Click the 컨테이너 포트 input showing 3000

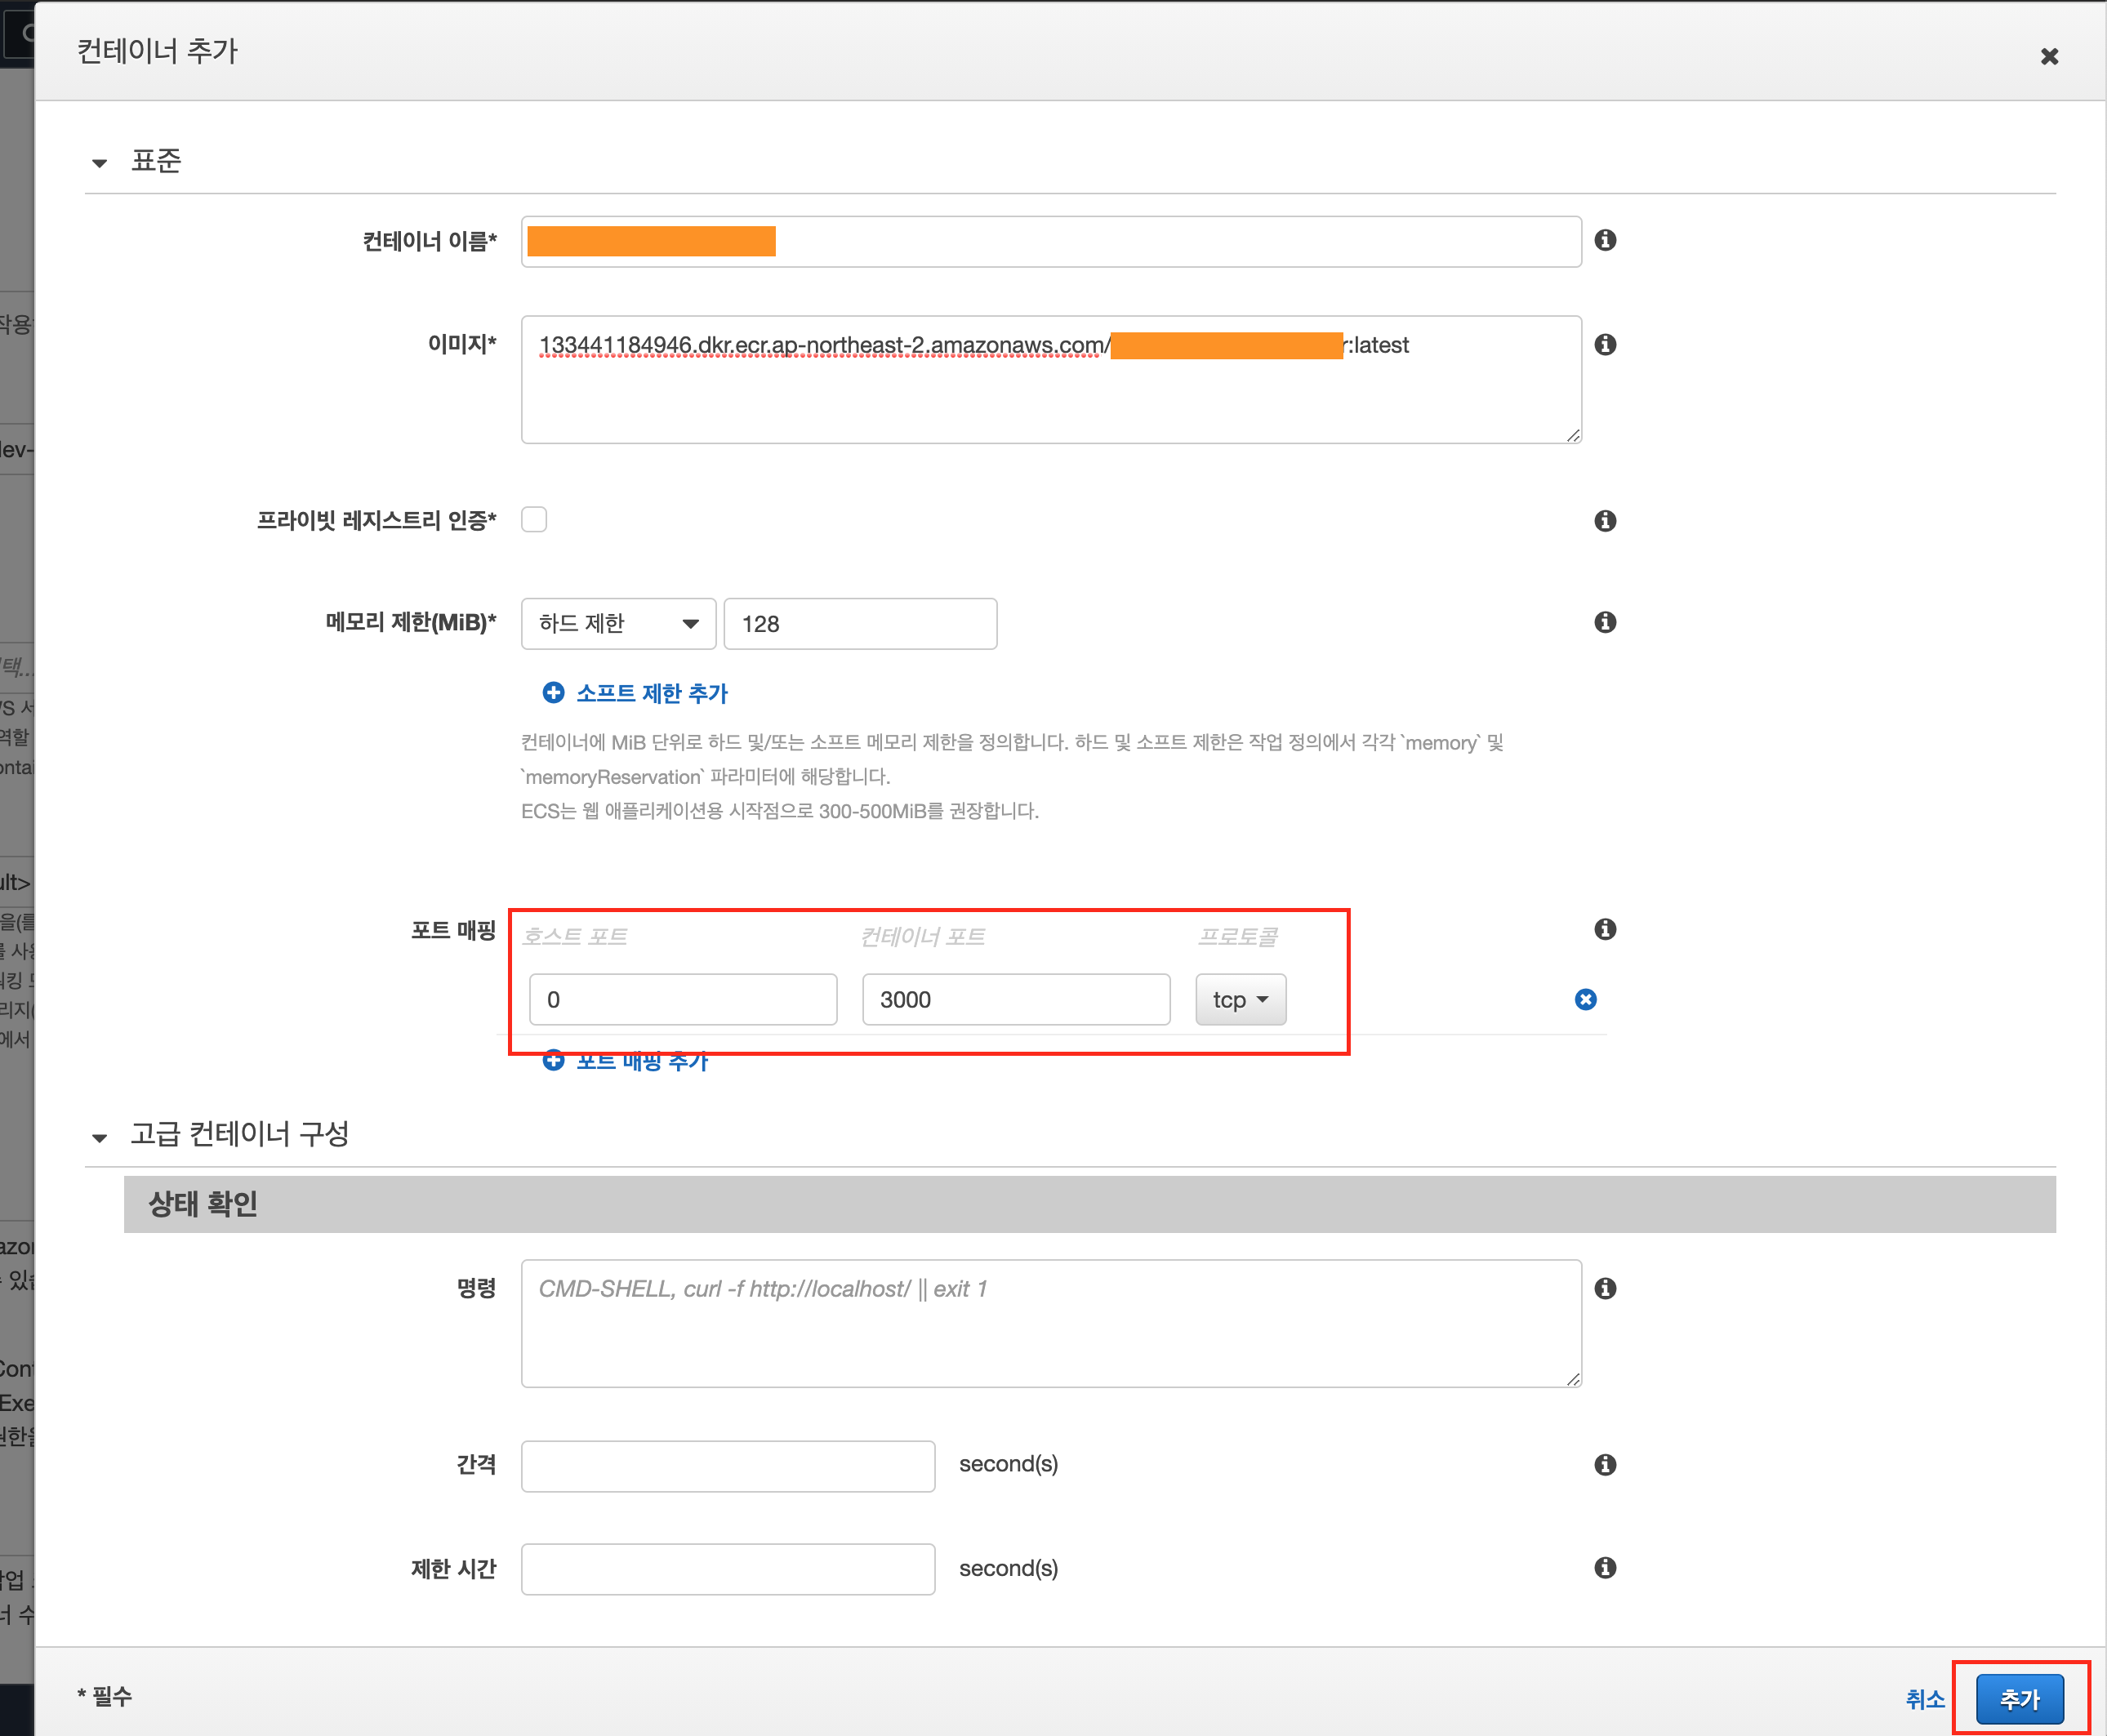point(1015,1000)
